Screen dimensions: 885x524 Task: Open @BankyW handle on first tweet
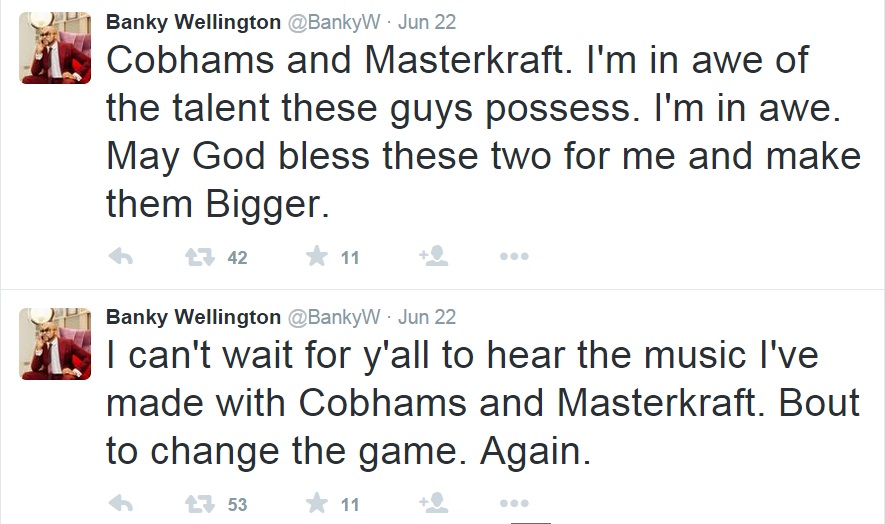click(334, 22)
